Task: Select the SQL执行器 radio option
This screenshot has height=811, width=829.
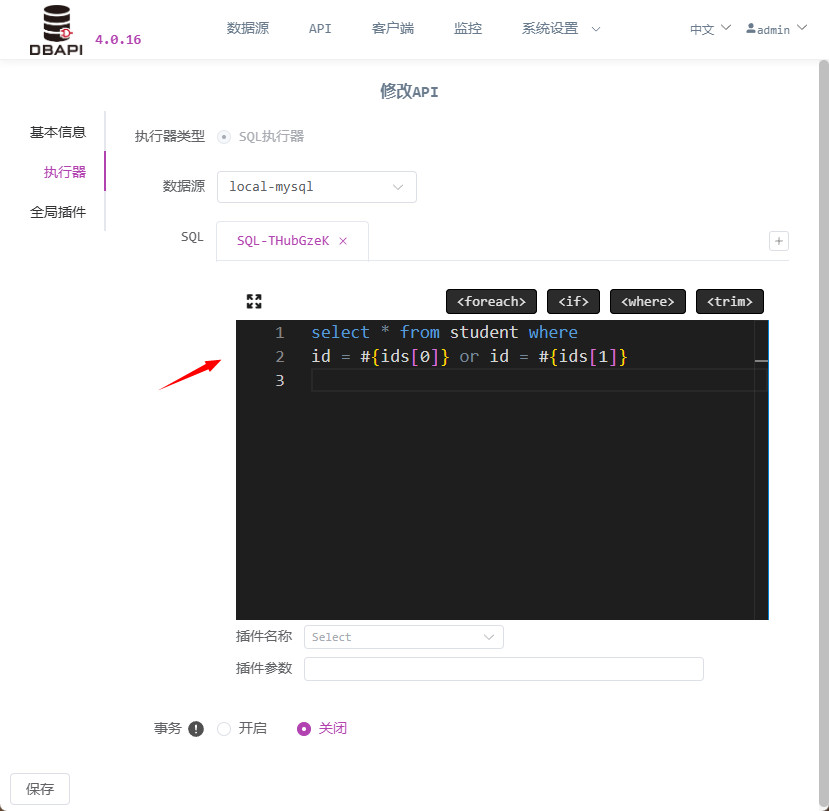Action: click(224, 137)
